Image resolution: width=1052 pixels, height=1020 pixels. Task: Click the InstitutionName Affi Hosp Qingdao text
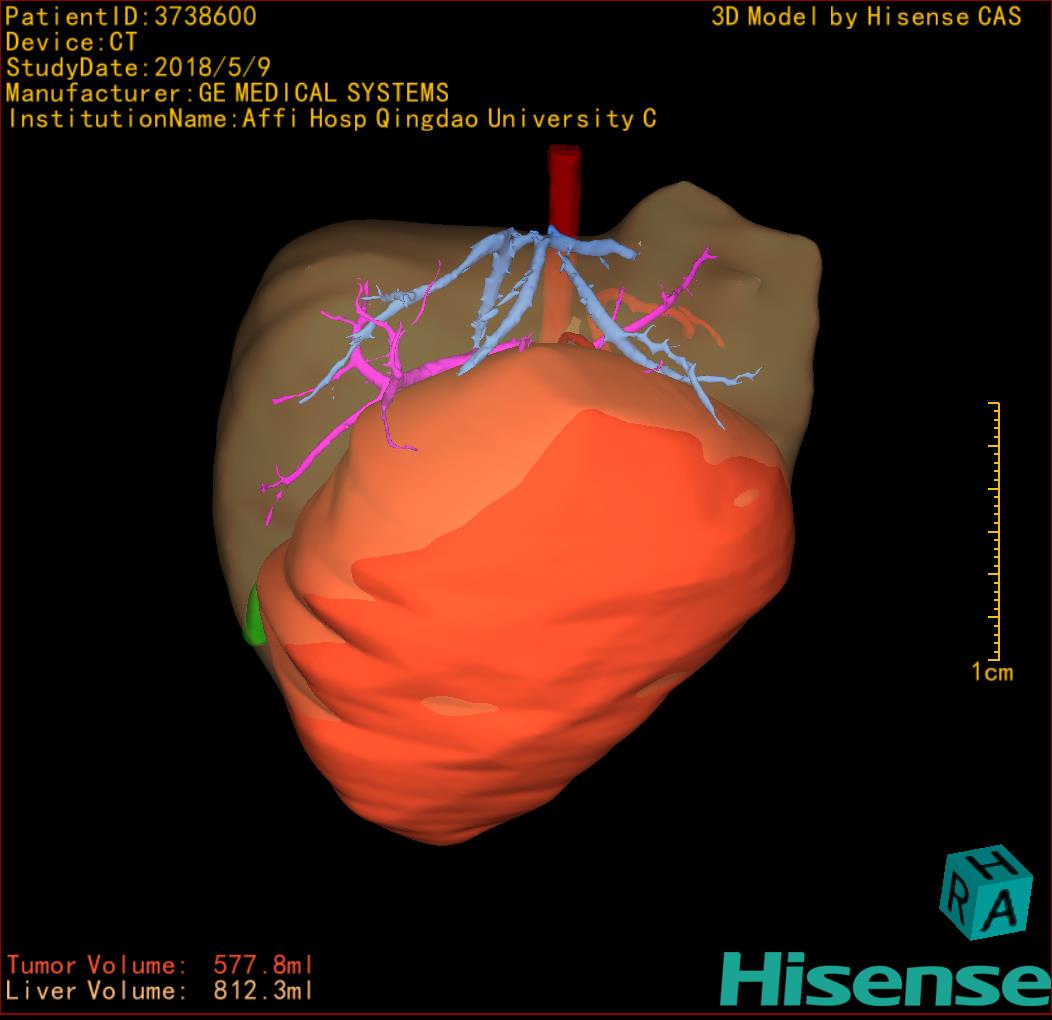[331, 119]
